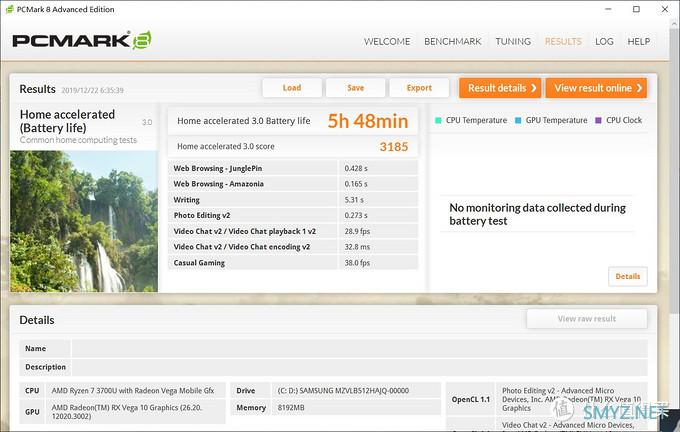Click the Name input field
680x432 pixels.
[360, 348]
